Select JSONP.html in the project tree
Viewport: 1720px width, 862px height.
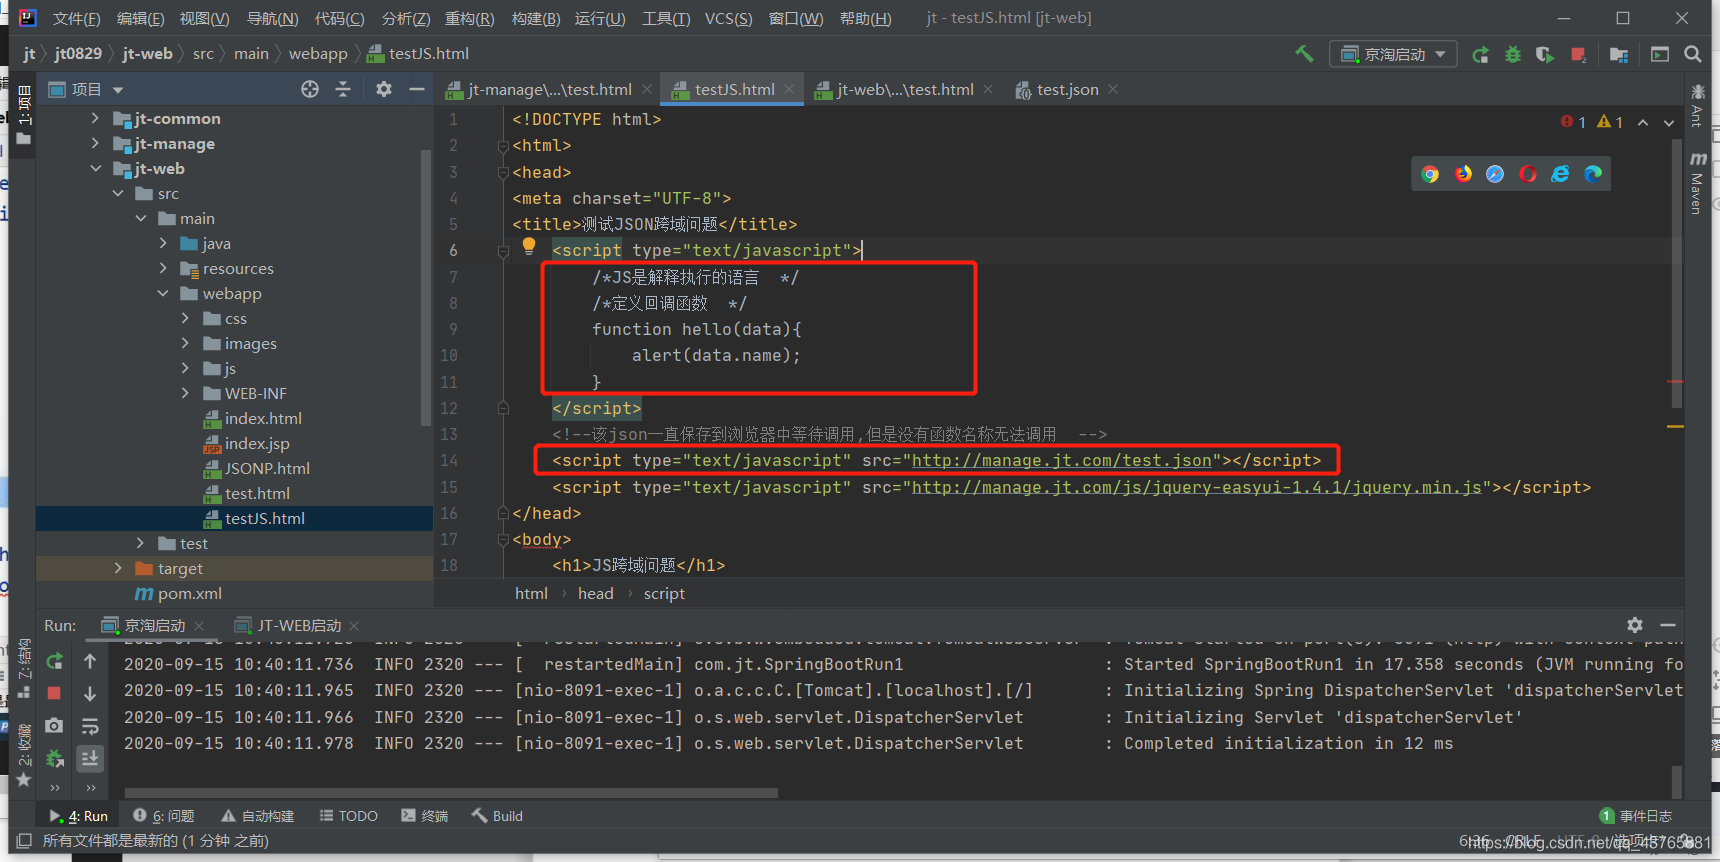coord(267,468)
